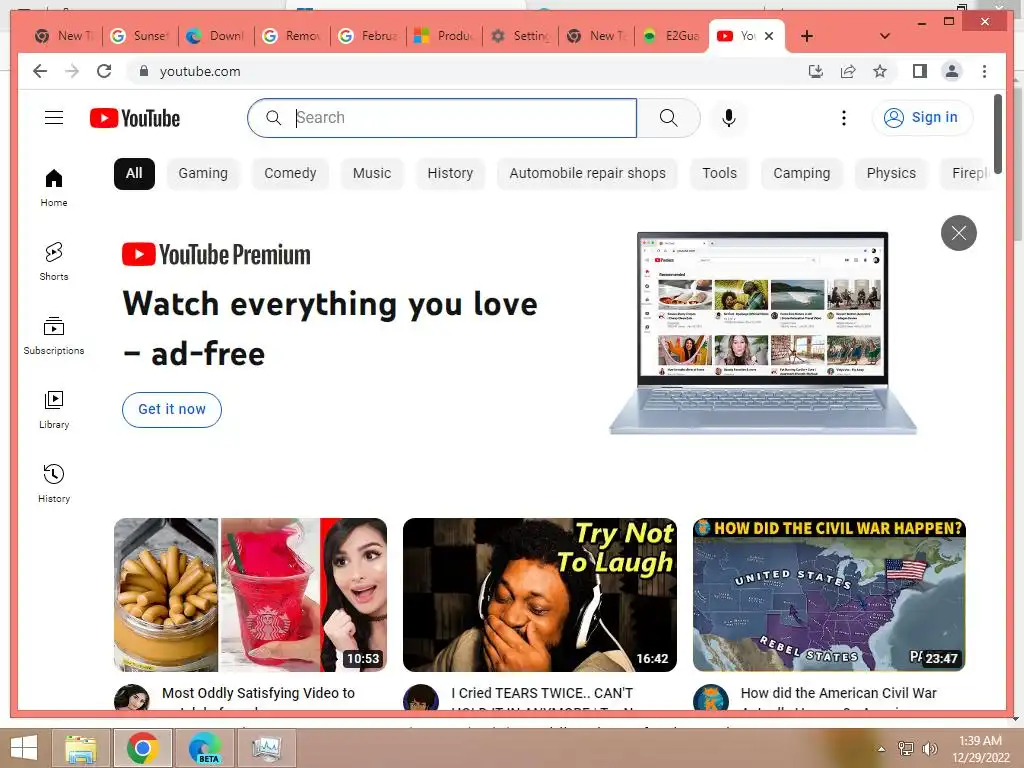The height and width of the screenshot is (768, 1024).
Task: Click the address bar URL youtube.com
Action: tap(200, 71)
